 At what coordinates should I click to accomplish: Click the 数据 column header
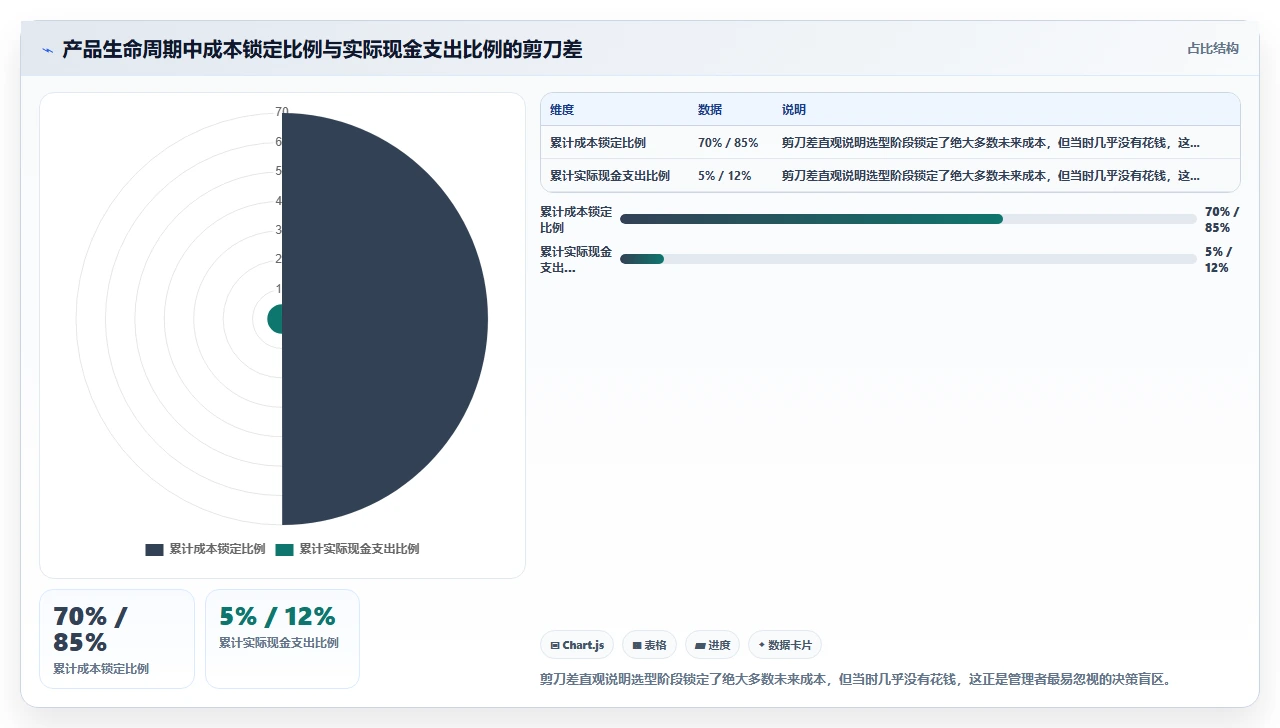710,110
